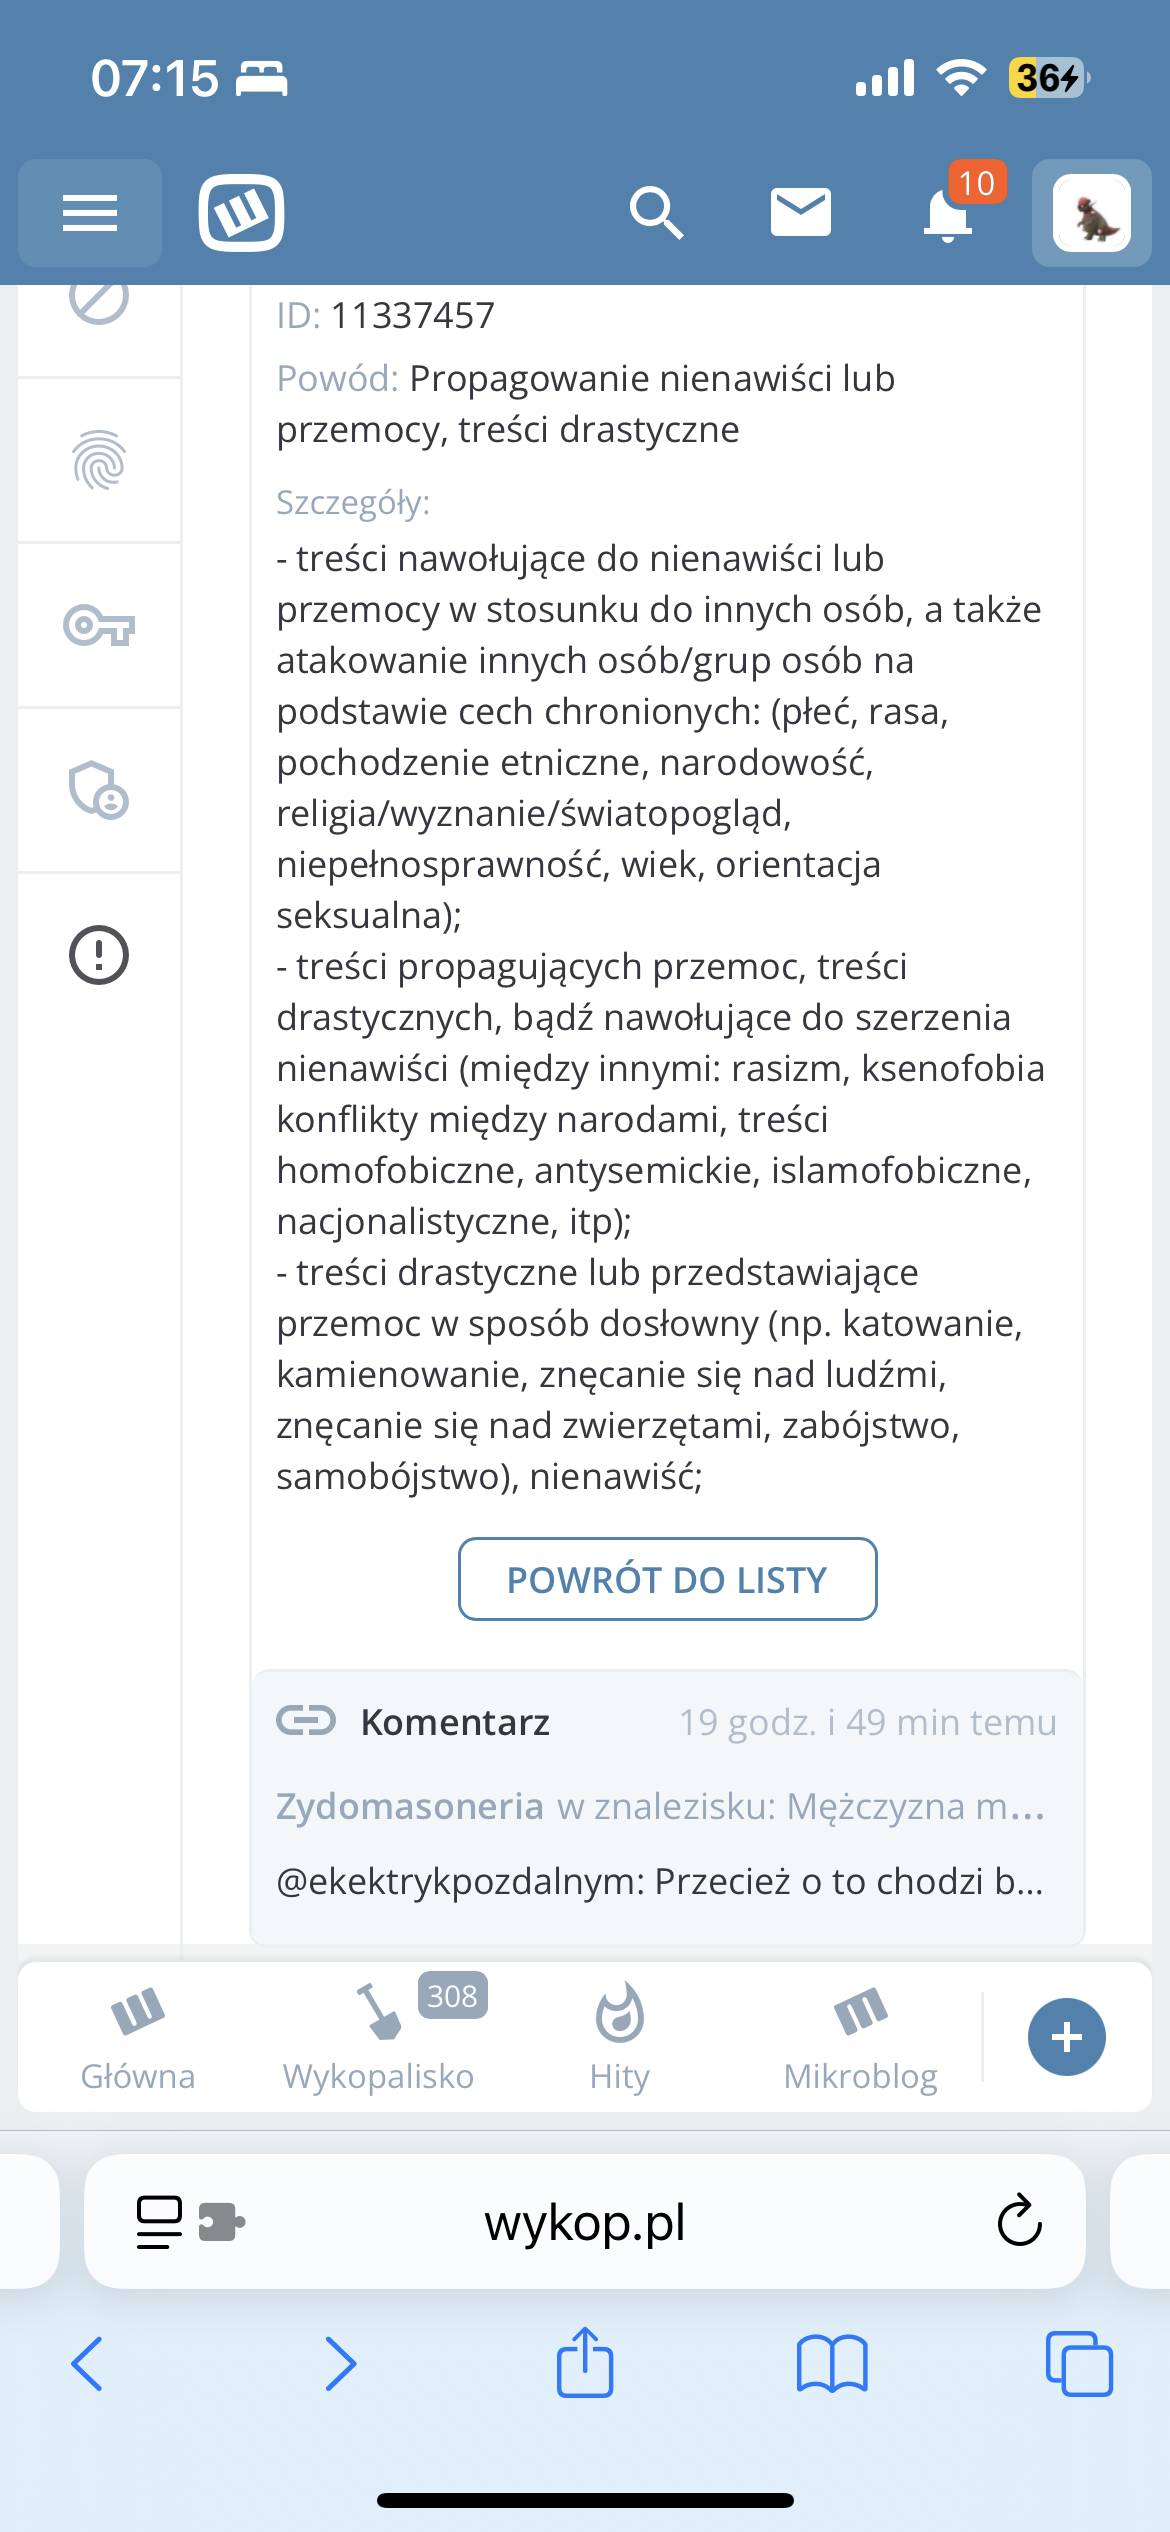The height and width of the screenshot is (2532, 1170).
Task: Tap the blue plus add button
Action: 1067,2037
